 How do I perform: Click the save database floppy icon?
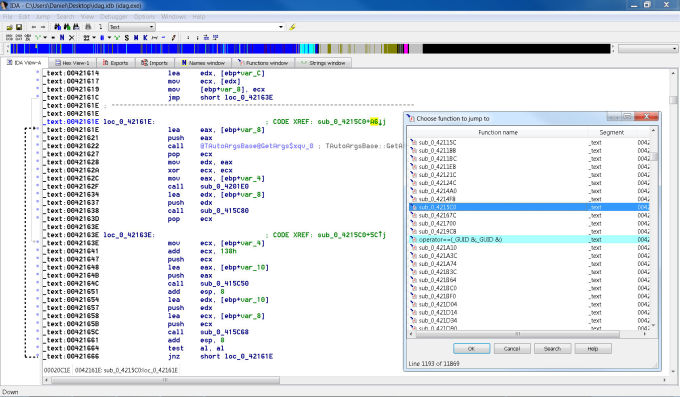pyautogui.click(x=19, y=27)
